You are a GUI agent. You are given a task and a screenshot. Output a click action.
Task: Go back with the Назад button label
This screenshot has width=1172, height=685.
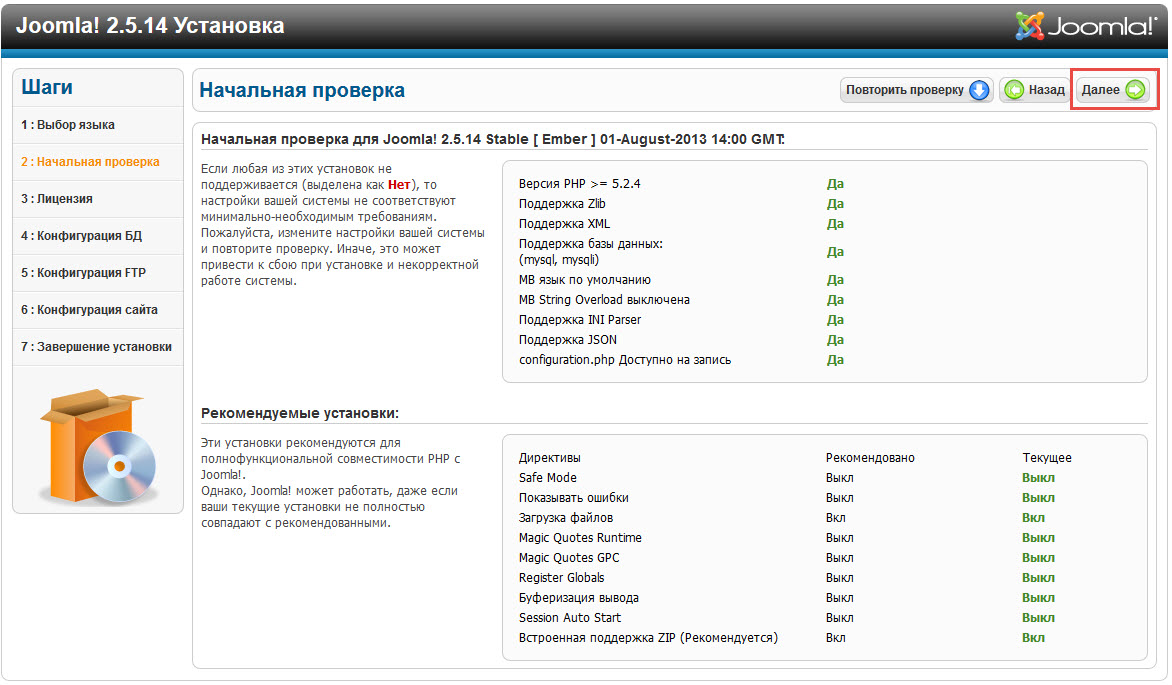tap(1046, 90)
